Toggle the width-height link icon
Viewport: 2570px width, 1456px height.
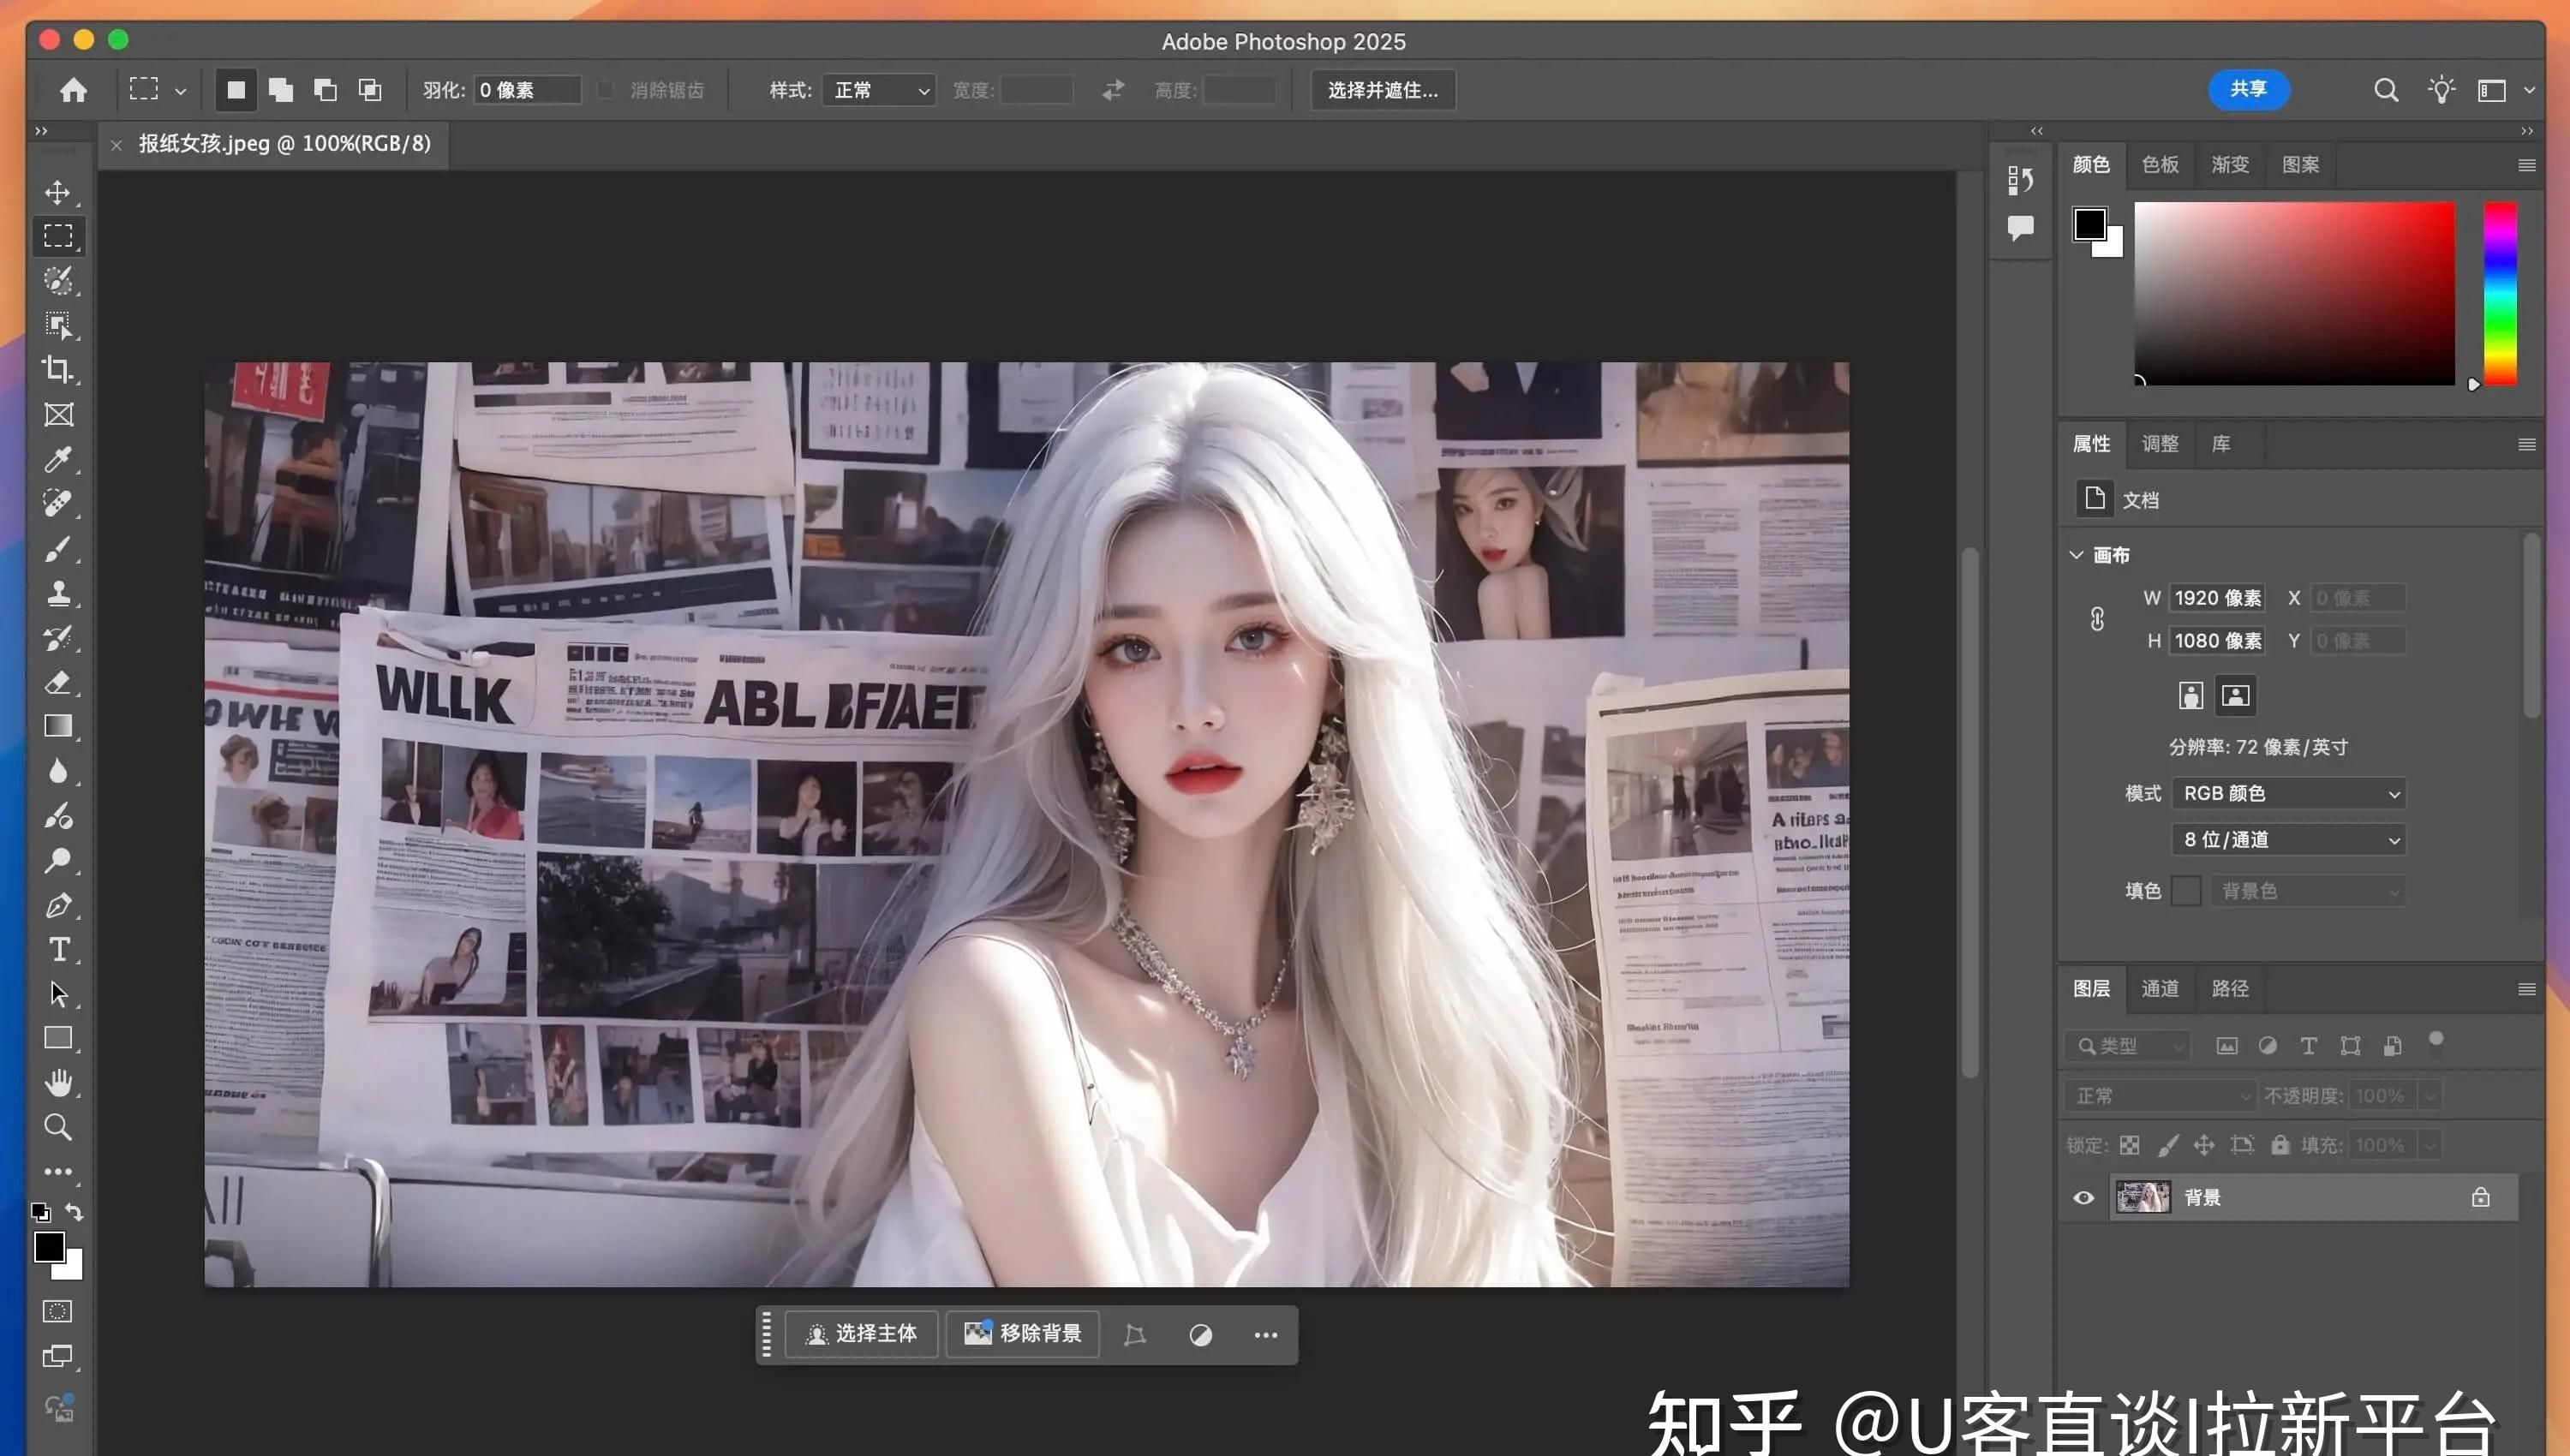pos(2097,619)
